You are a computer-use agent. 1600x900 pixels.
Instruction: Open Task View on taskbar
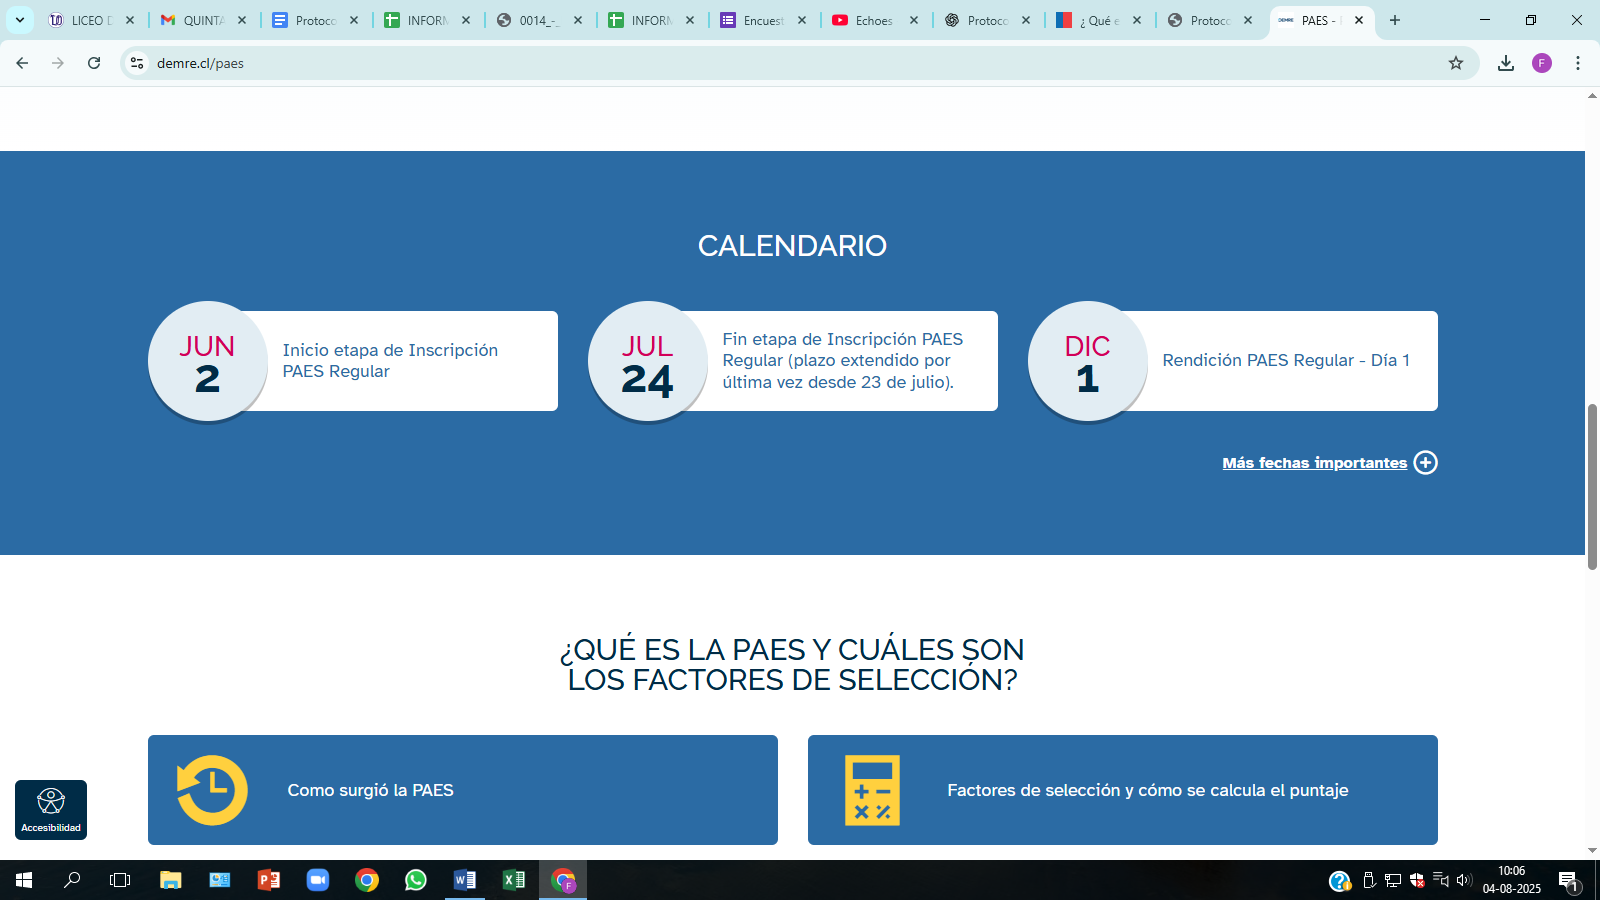pos(120,880)
